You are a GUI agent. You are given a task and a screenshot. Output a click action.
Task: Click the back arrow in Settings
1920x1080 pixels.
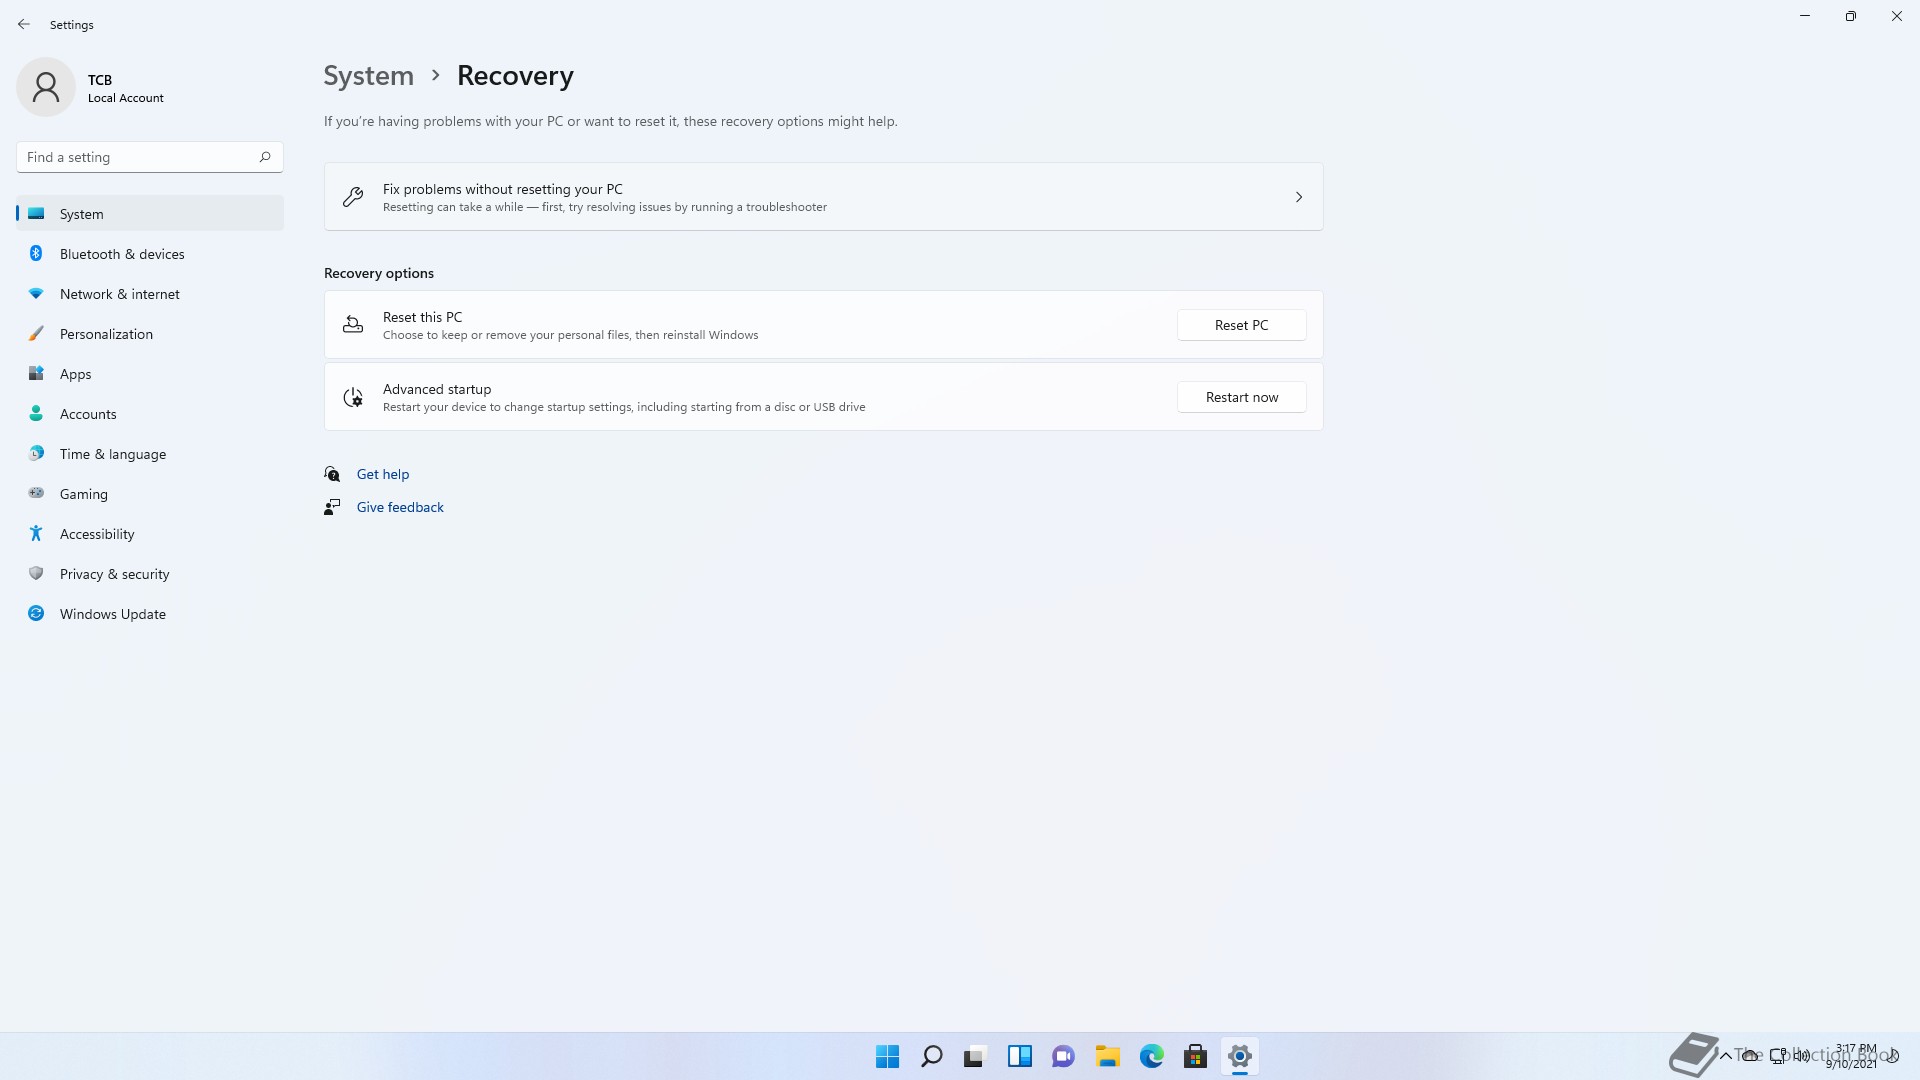[24, 24]
